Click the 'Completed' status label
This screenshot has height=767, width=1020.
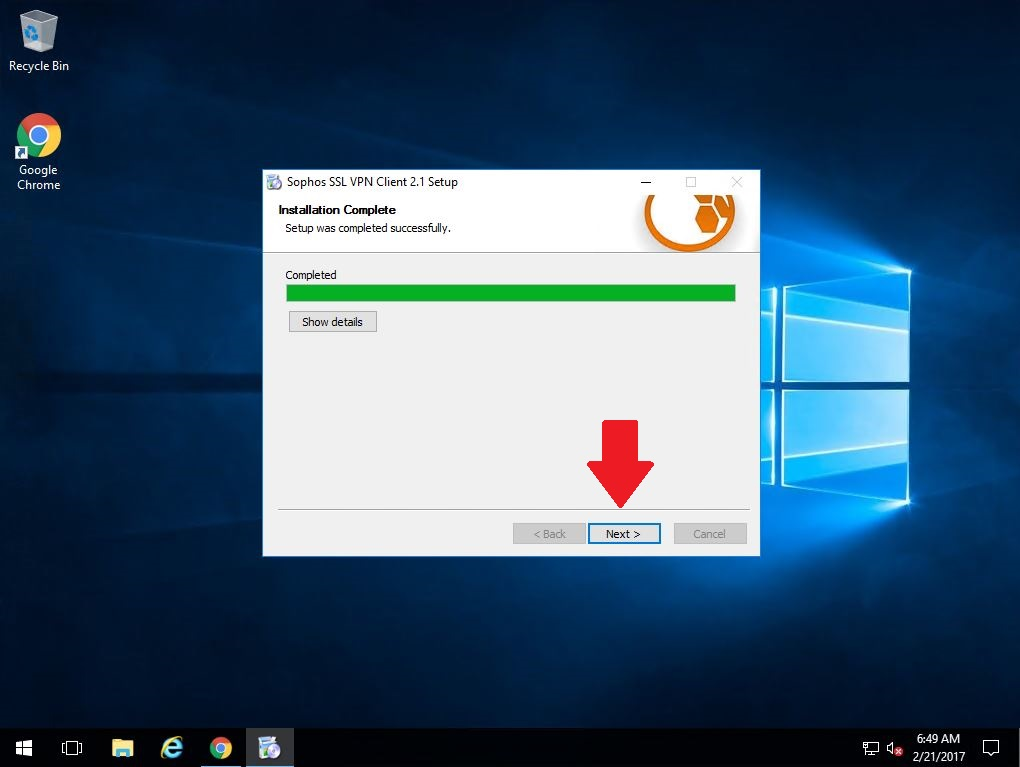[x=311, y=275]
